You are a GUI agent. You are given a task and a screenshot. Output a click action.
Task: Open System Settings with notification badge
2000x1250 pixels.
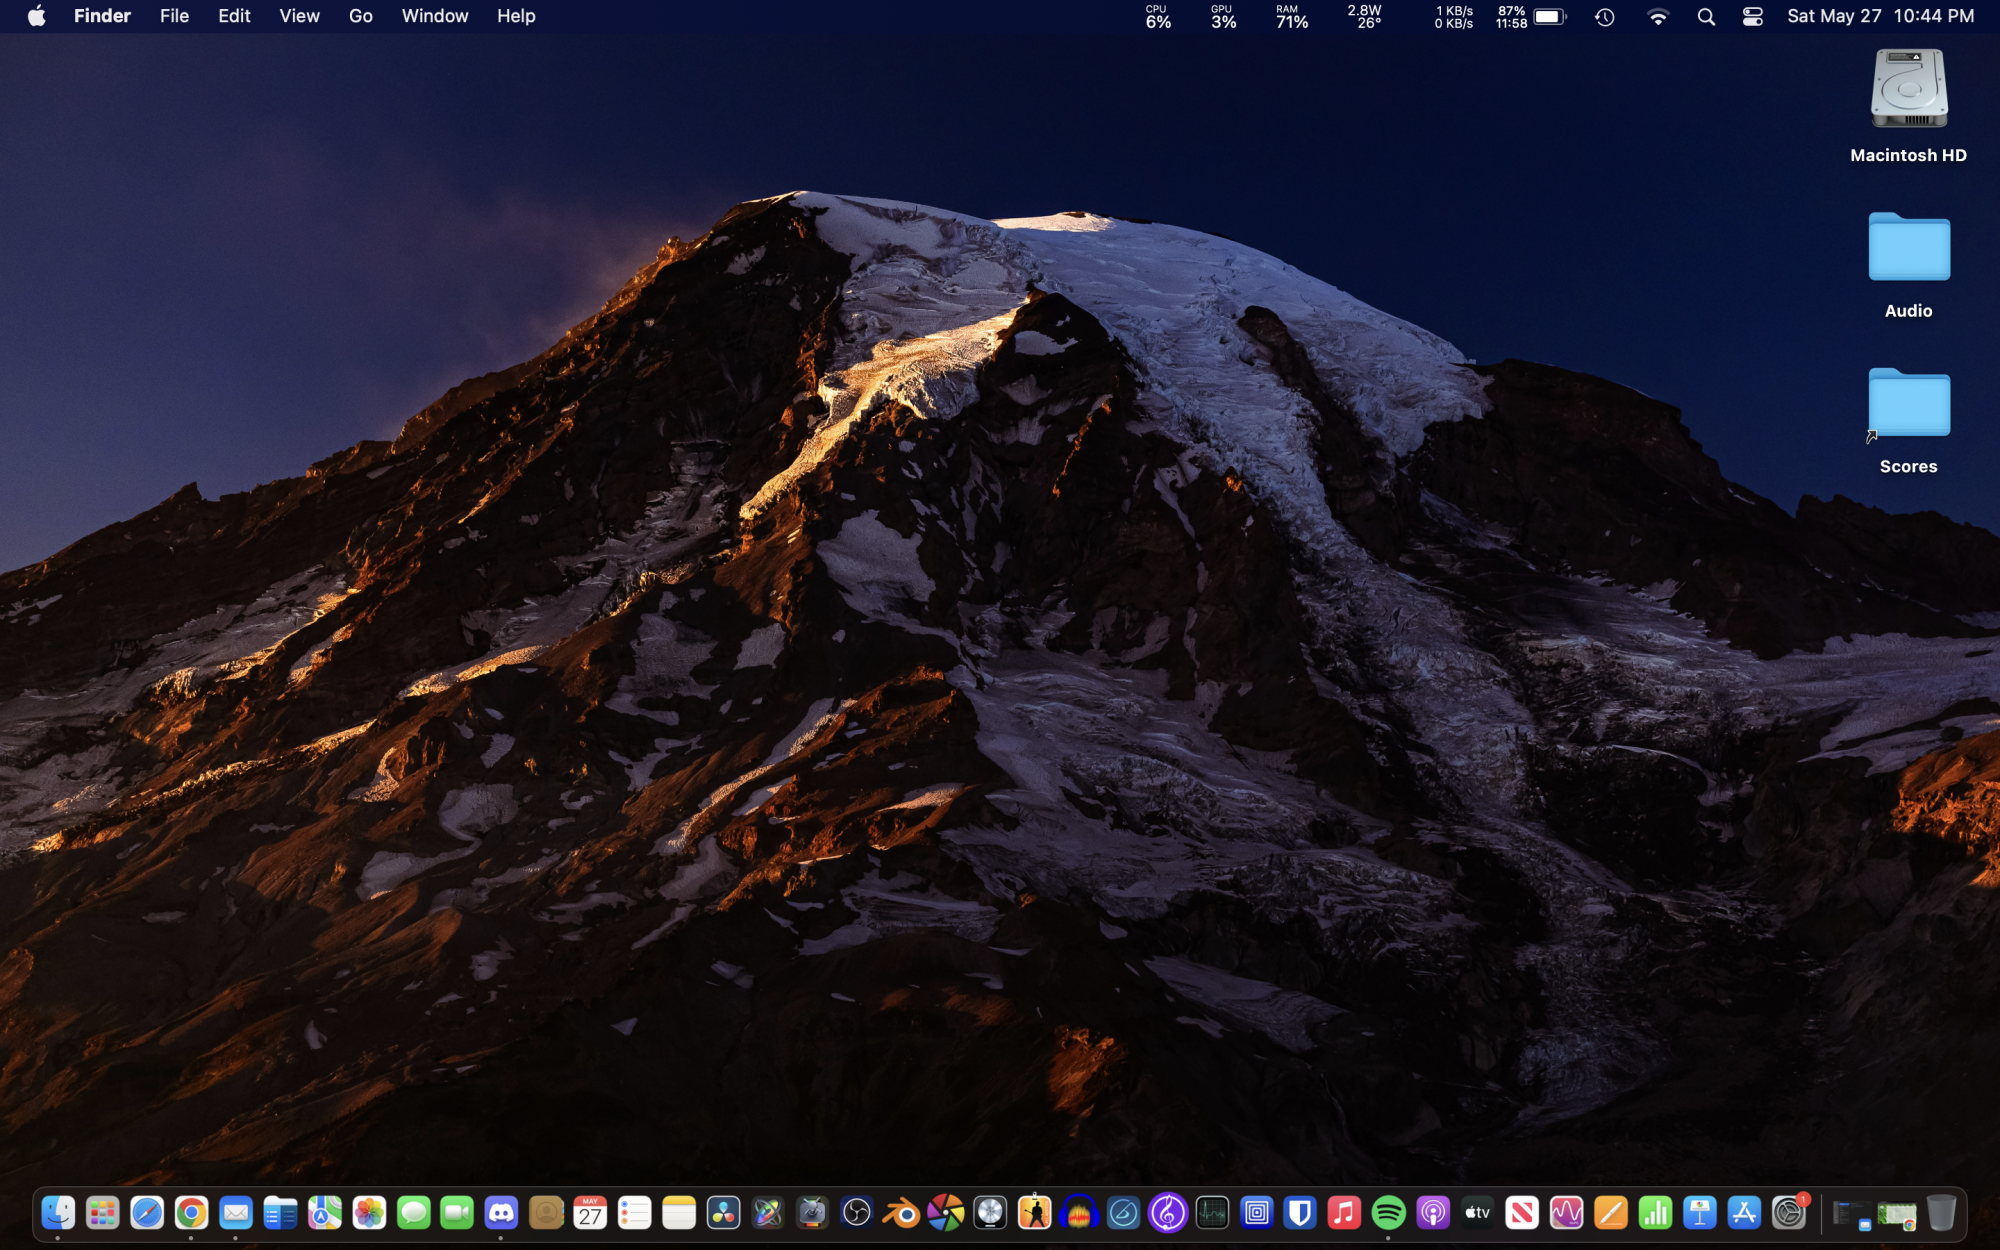(x=1788, y=1213)
